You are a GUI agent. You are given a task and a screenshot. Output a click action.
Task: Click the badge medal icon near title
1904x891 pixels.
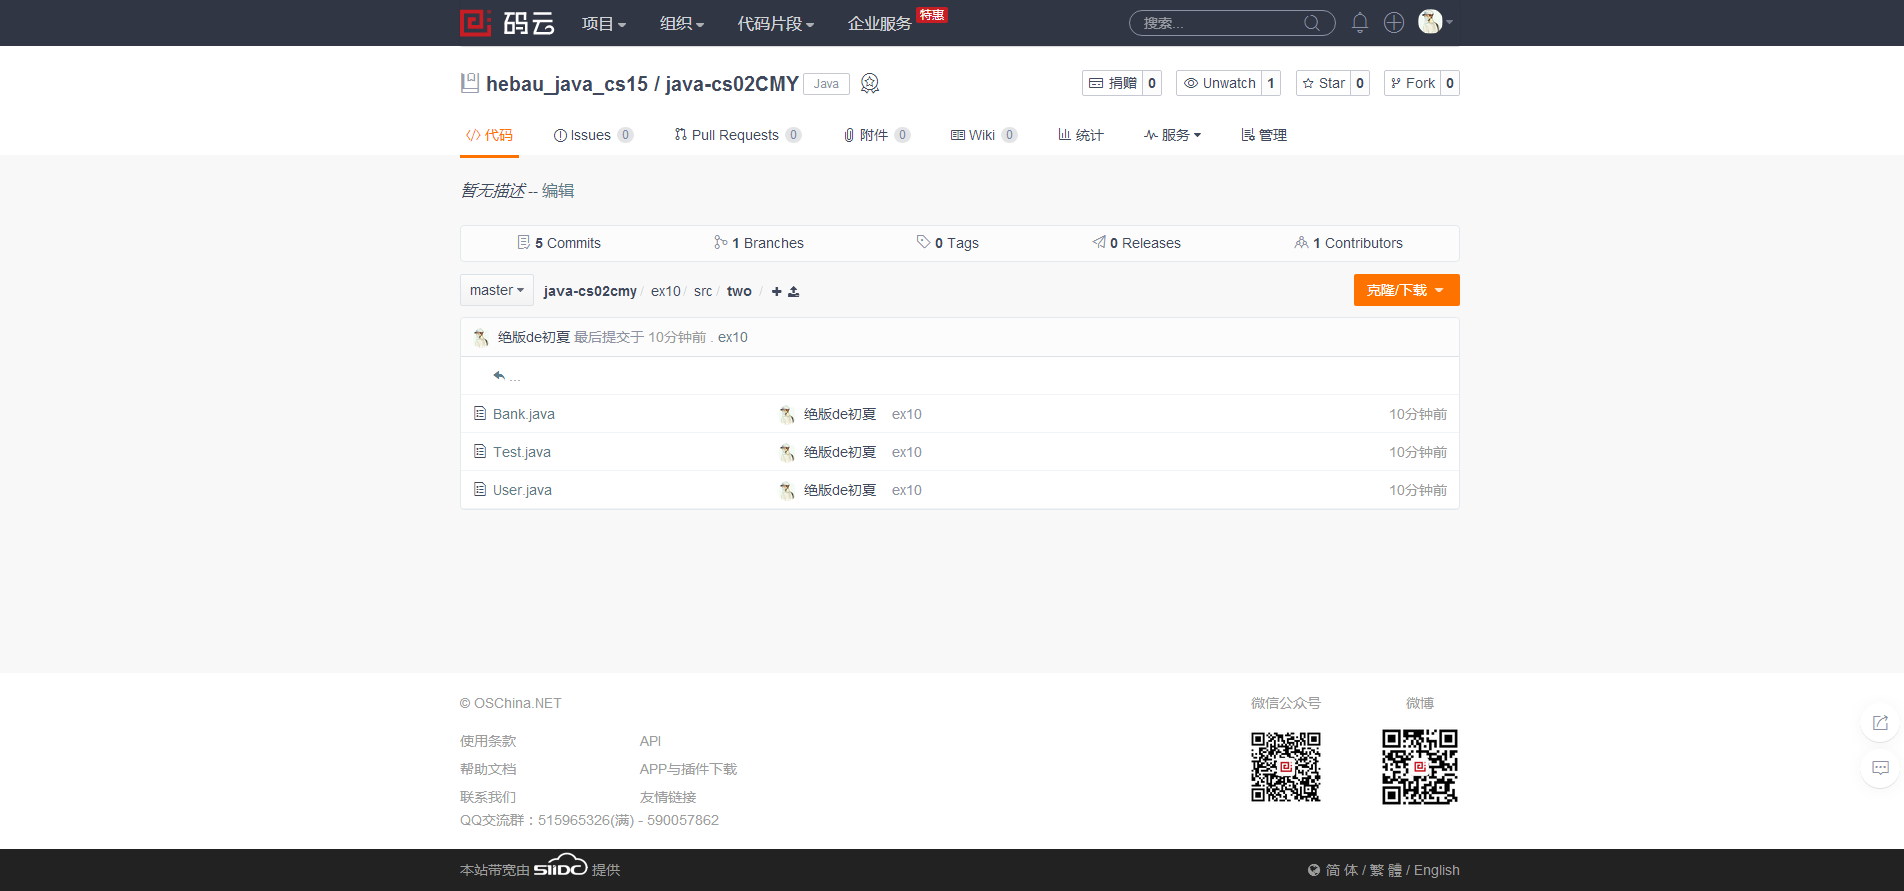(x=870, y=83)
